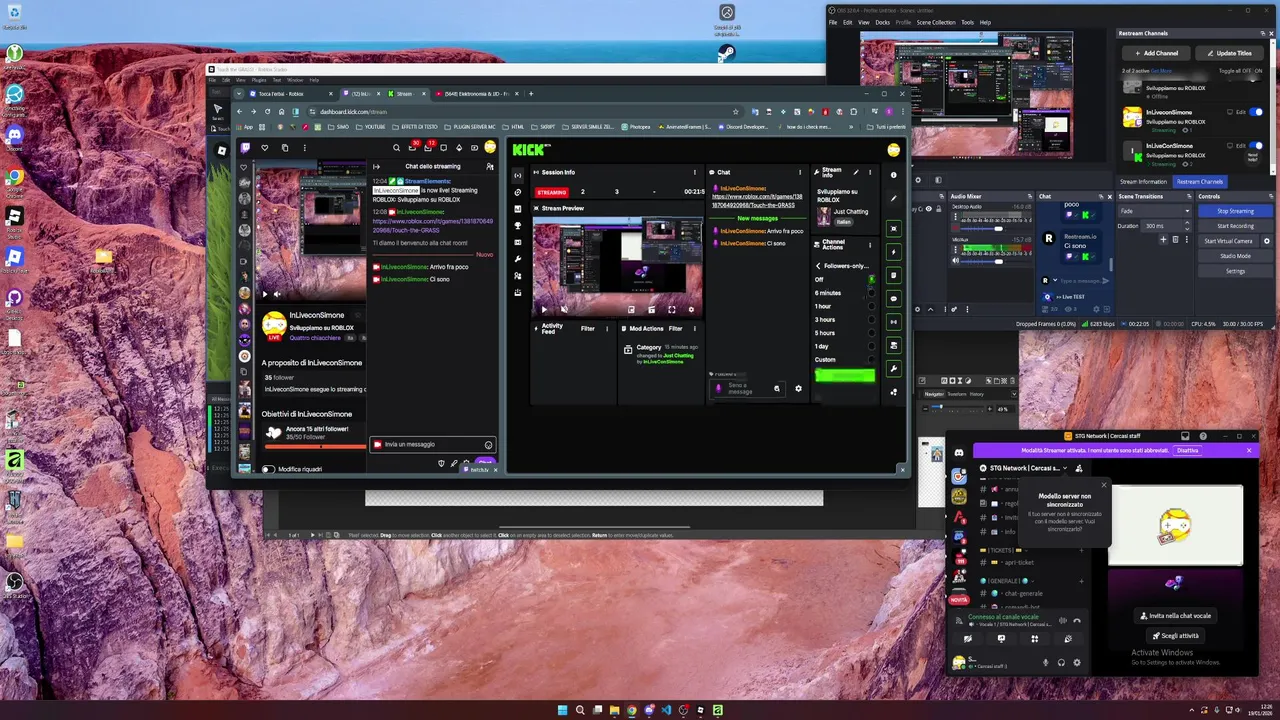This screenshot has width=1280, height=720.
Task: Open the info icon in Kick right sidebar
Action: tap(894, 175)
